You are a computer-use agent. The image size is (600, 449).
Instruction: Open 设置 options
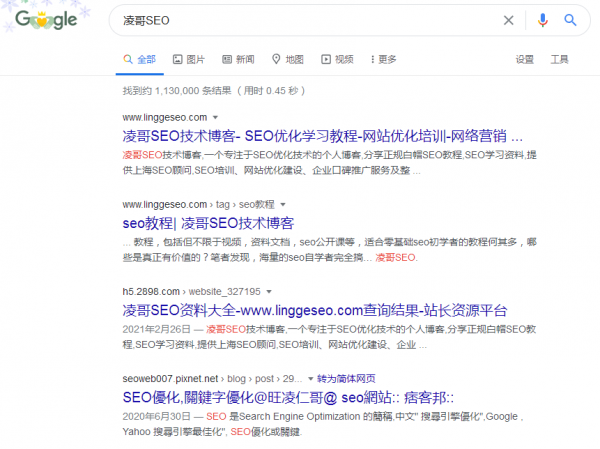point(525,59)
